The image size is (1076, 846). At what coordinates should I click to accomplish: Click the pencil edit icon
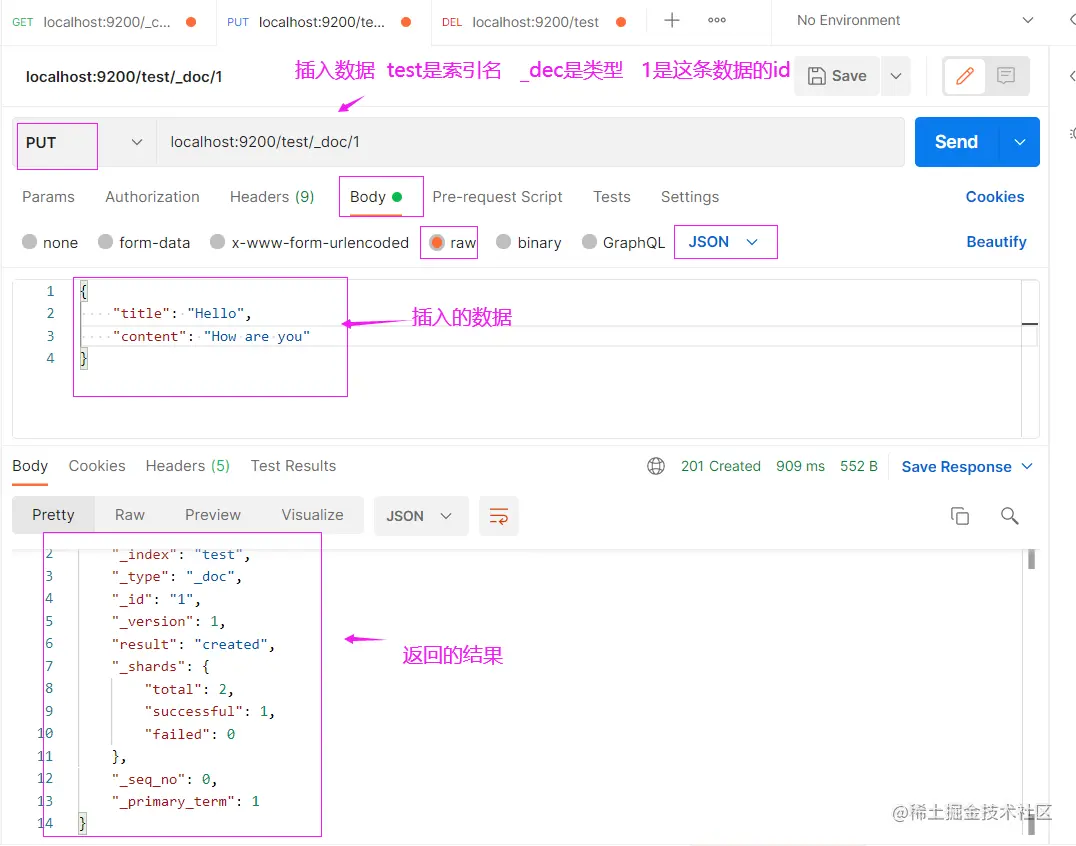click(x=965, y=75)
